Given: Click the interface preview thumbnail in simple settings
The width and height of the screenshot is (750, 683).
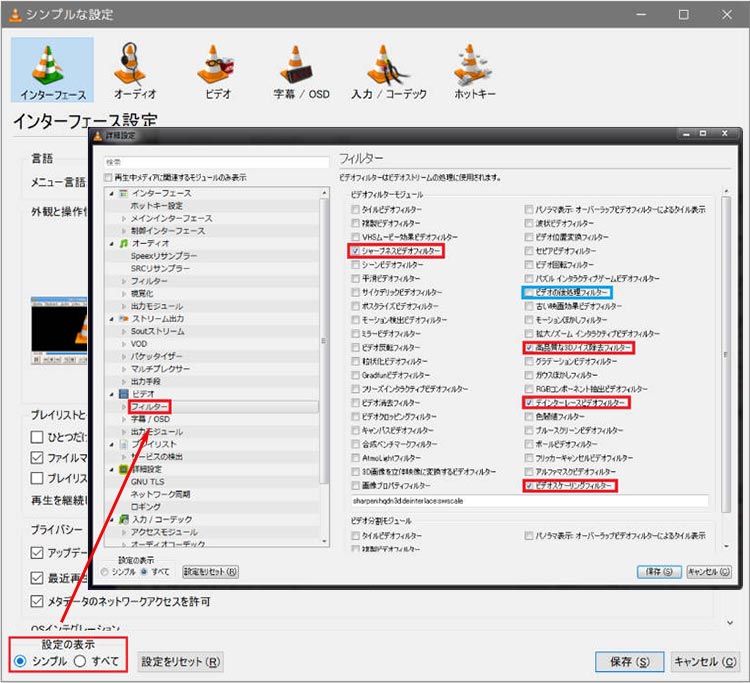Looking at the screenshot, I should point(59,330).
